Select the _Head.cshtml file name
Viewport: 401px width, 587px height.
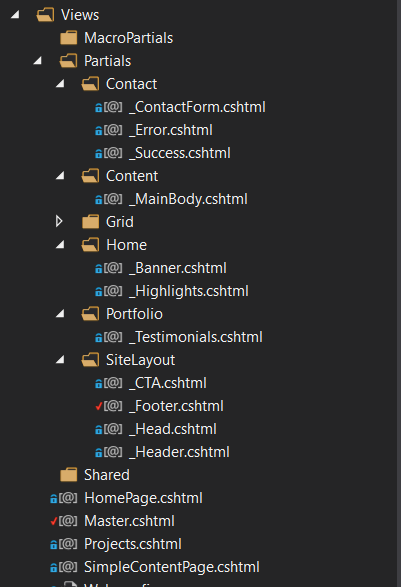pos(173,429)
